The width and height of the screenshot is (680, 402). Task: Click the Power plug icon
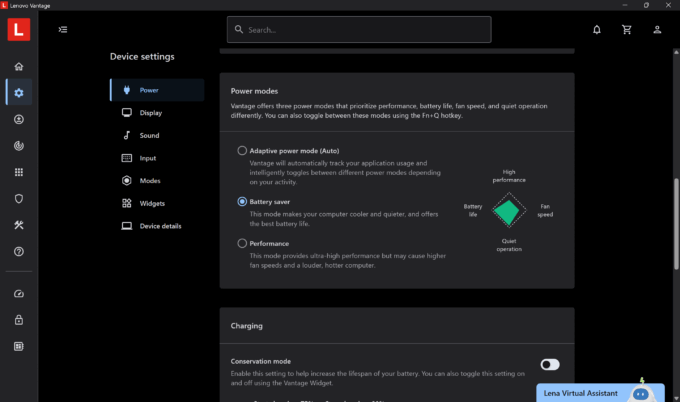click(x=127, y=90)
